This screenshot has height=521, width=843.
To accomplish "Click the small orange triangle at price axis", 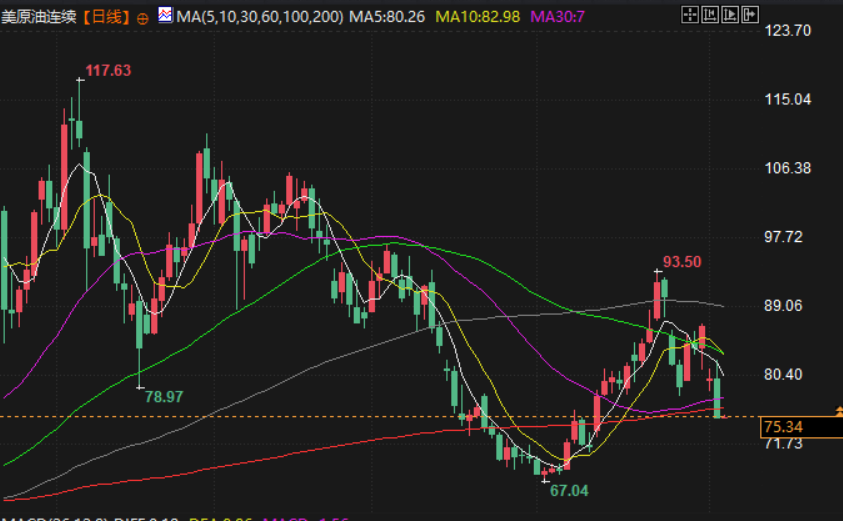I will click(839, 411).
